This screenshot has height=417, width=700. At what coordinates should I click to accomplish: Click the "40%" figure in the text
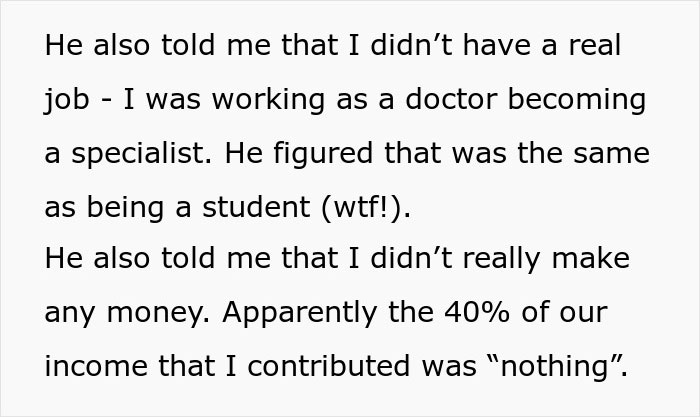476,312
